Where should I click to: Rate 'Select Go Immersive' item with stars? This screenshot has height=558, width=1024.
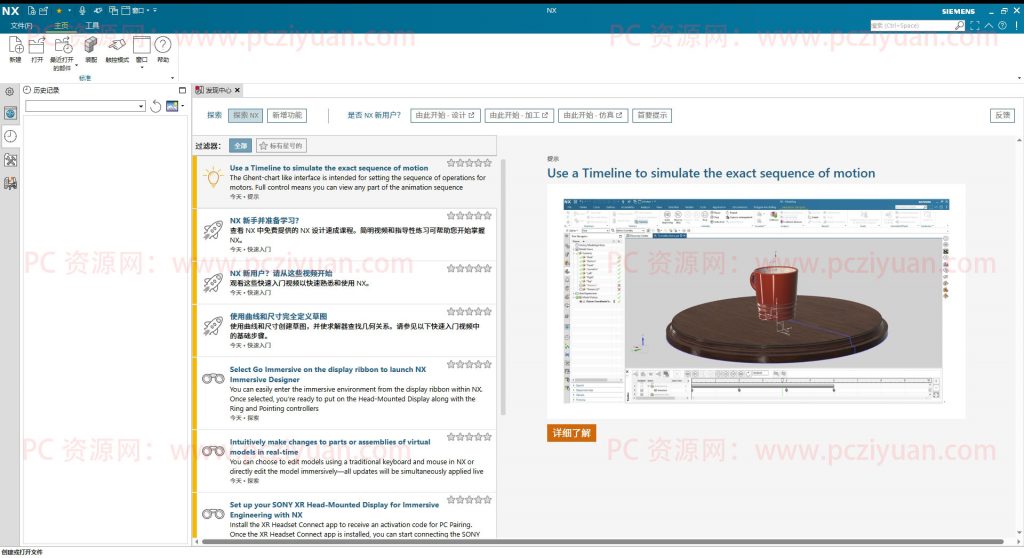tap(469, 364)
